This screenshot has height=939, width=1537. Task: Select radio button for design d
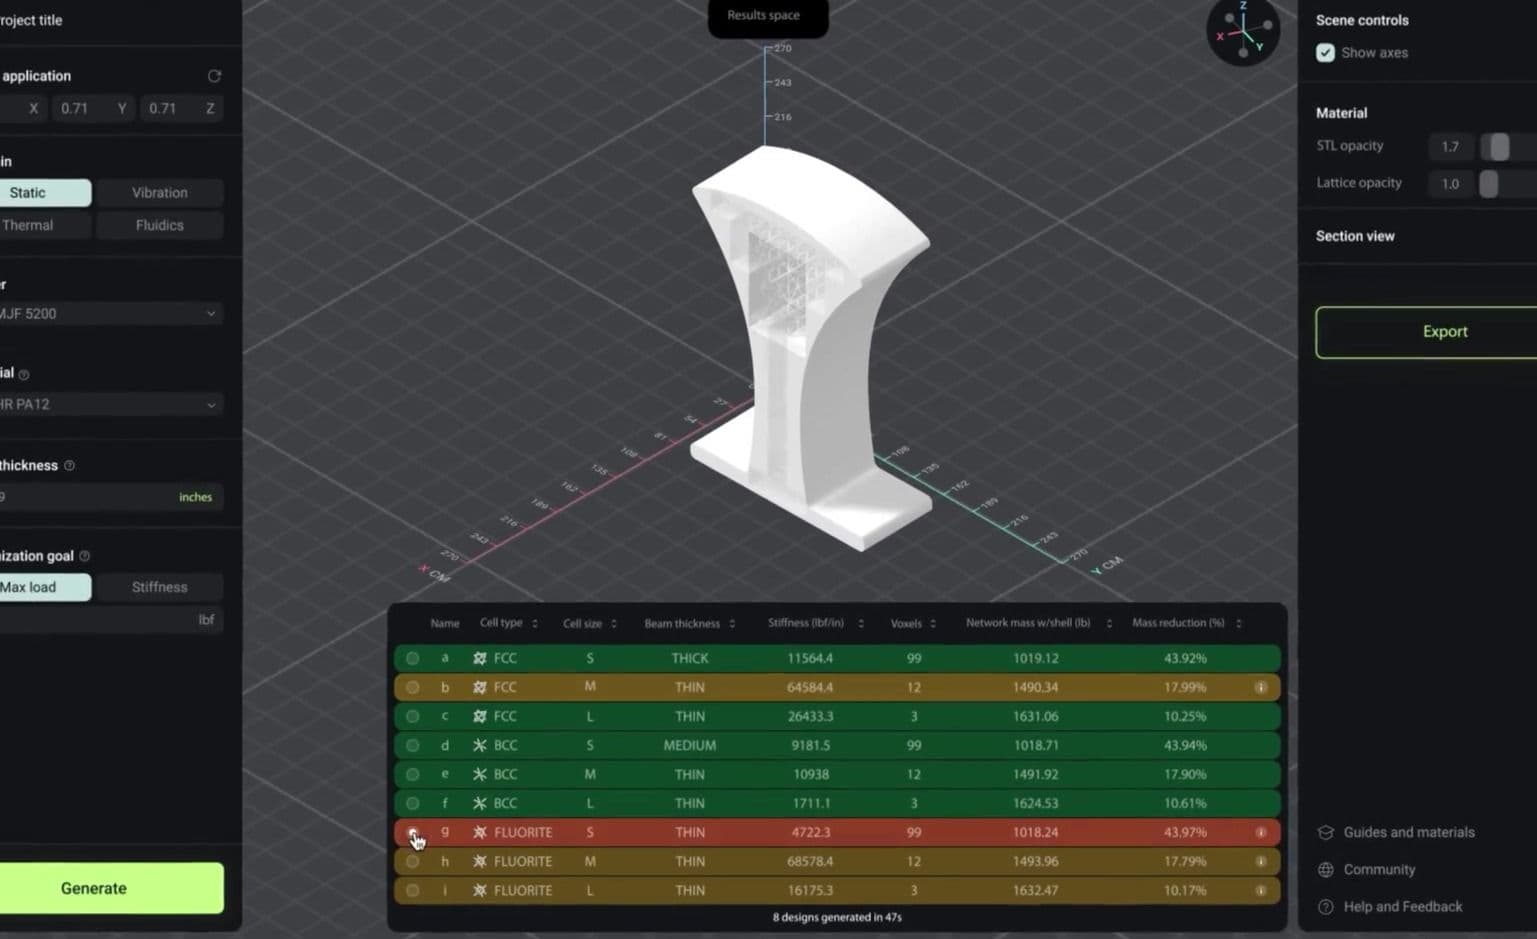(412, 745)
